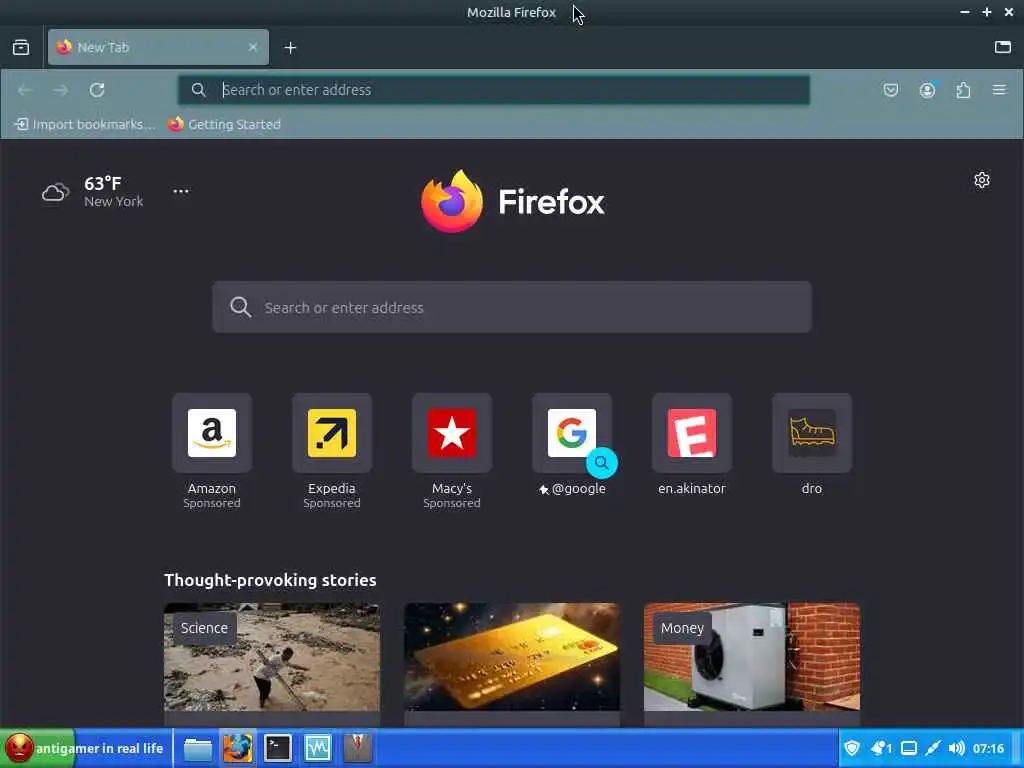Viewport: 1024px width, 768px height.
Task: Click the notification tray icon with 1
Action: (881, 748)
